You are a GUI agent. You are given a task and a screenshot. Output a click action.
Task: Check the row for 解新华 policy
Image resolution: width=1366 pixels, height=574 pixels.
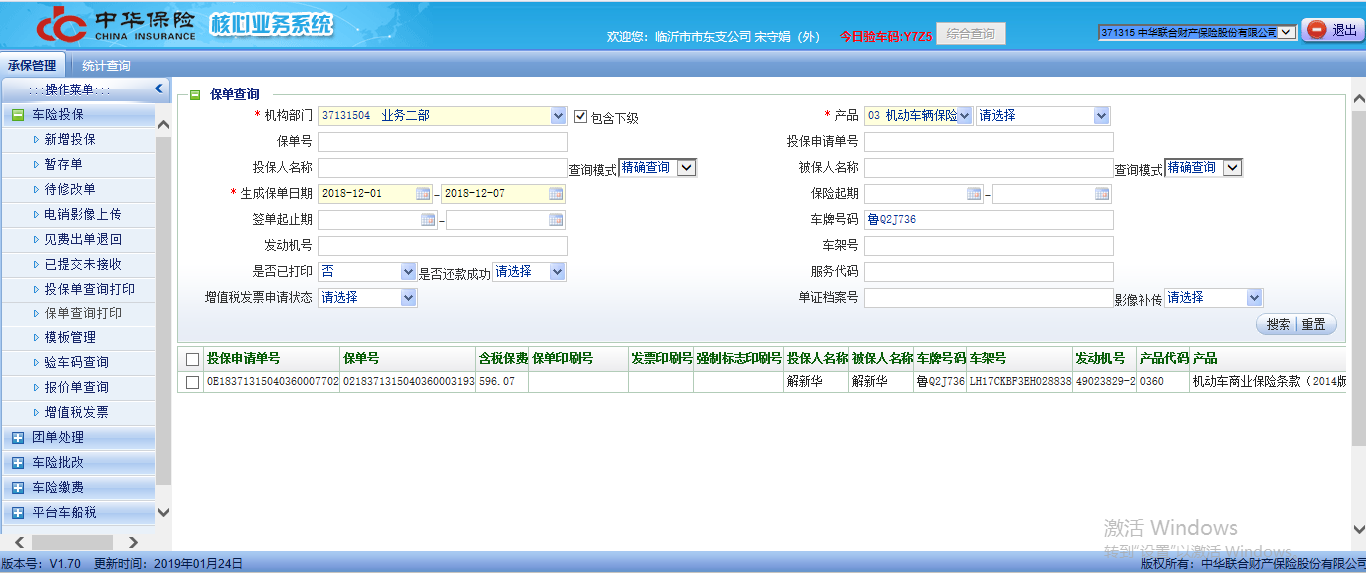[x=192, y=382]
